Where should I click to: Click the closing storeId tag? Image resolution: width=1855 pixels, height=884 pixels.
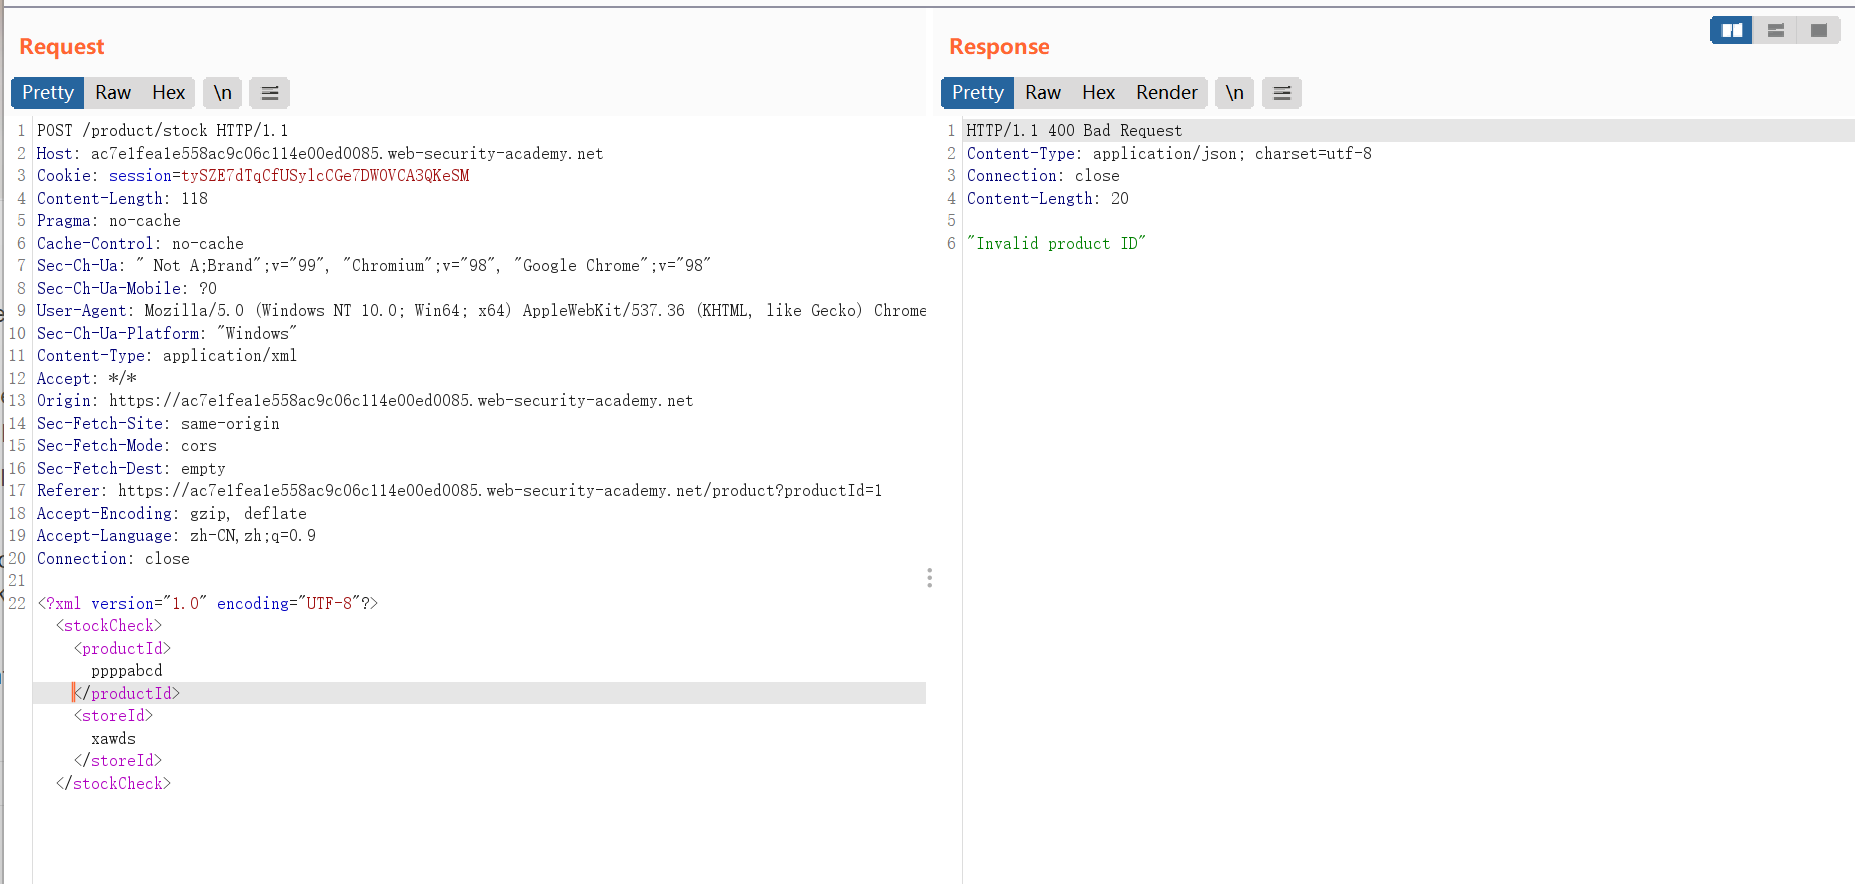click(x=118, y=761)
